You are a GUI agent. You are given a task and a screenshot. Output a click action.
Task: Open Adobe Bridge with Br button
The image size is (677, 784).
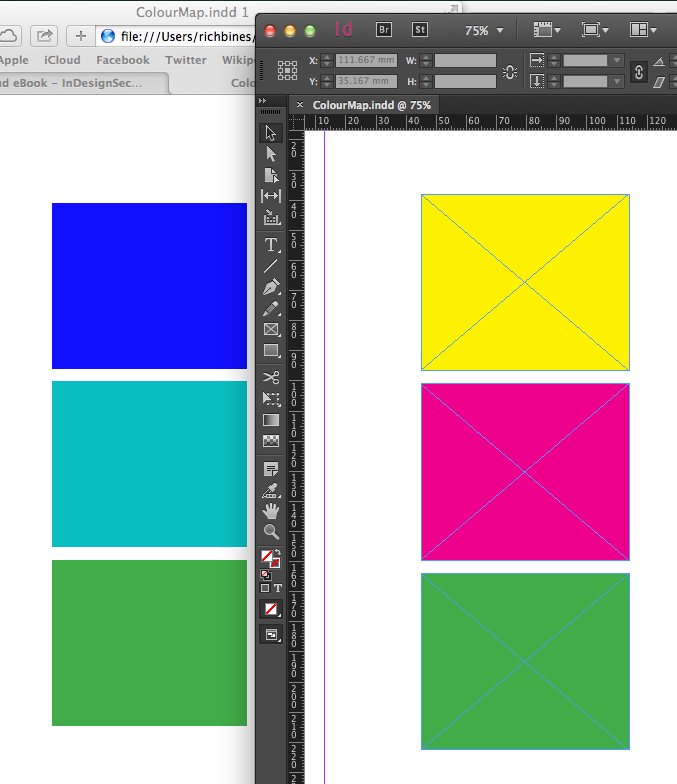384,30
